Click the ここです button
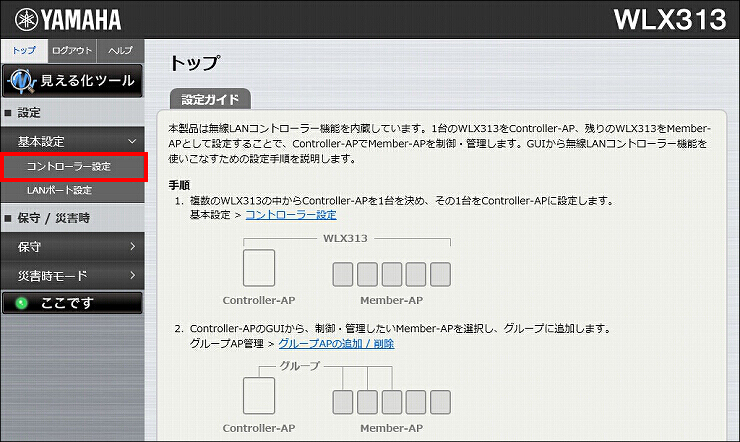Screen dimensions: 740x442 tap(73, 303)
